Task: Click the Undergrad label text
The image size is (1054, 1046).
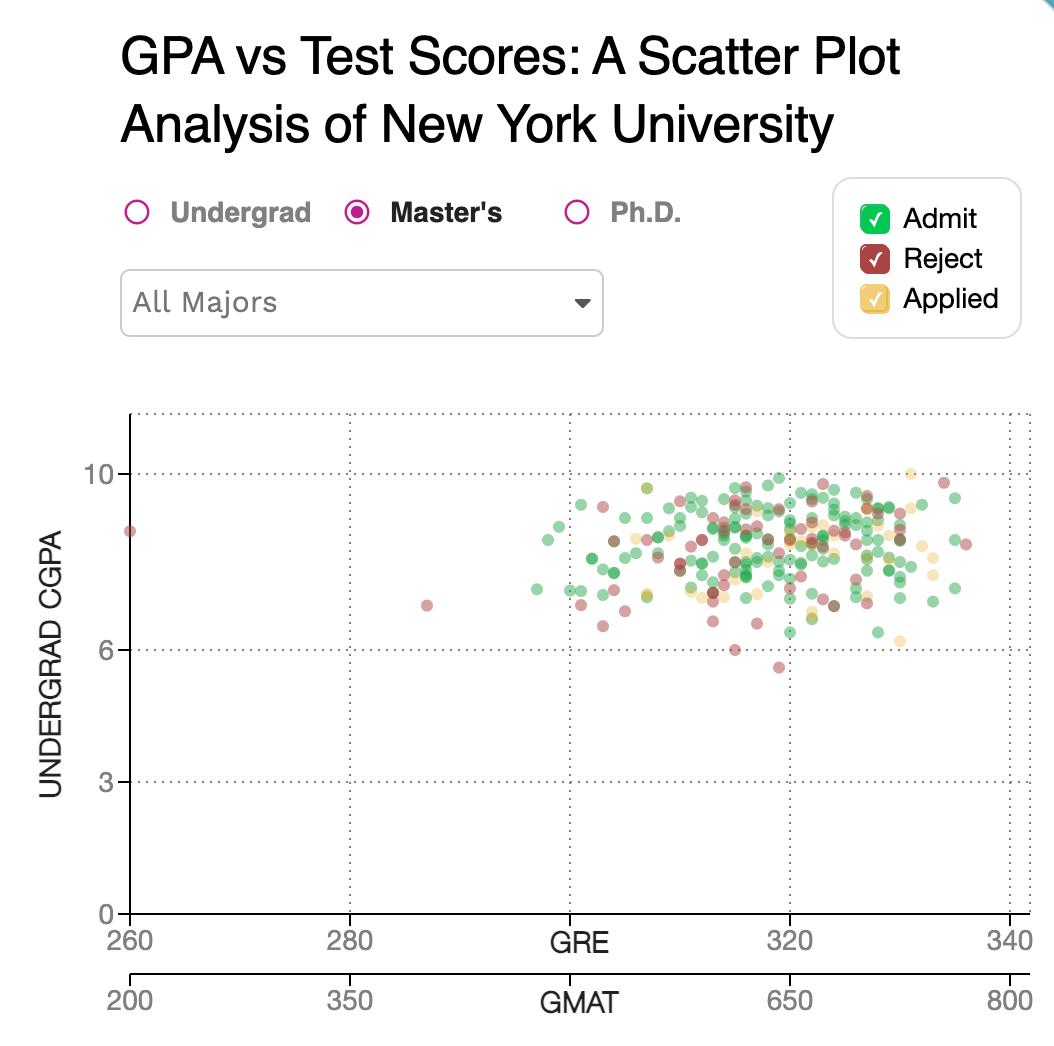Action: (240, 213)
